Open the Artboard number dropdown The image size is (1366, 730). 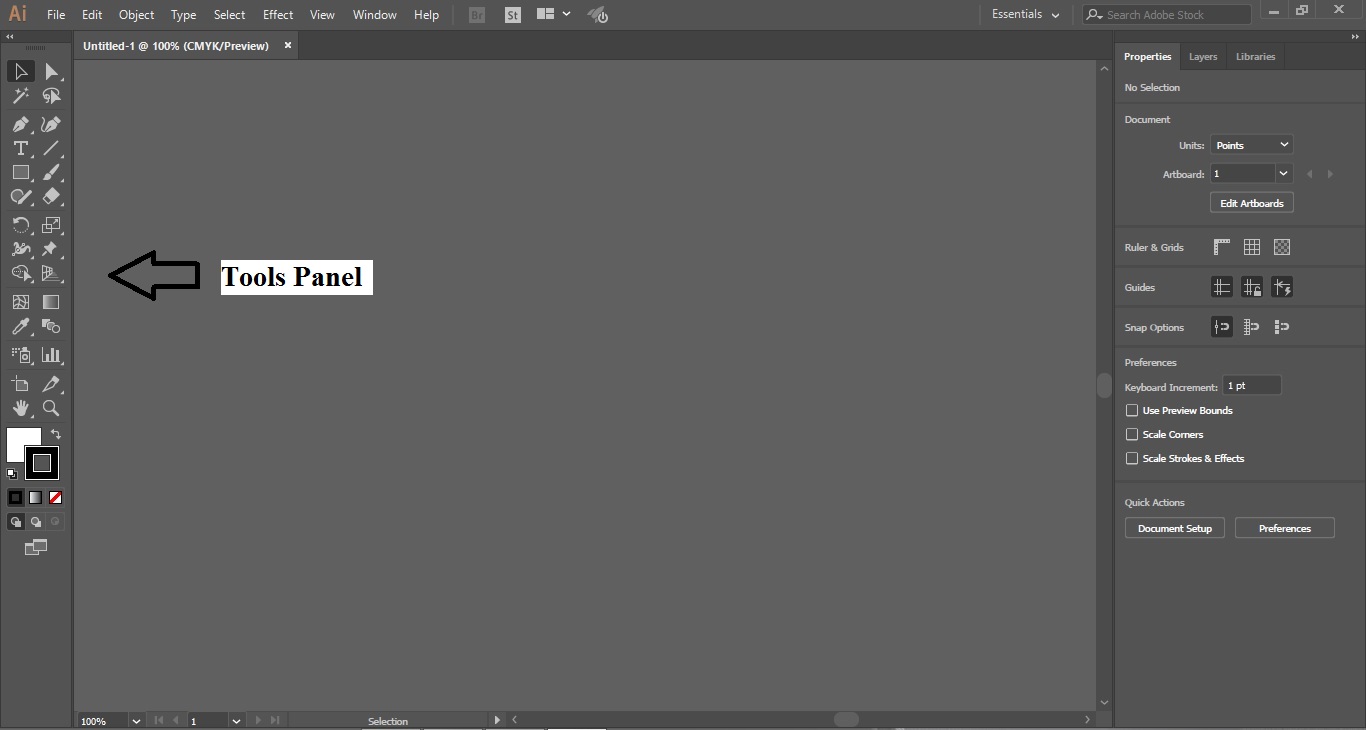pos(1284,174)
